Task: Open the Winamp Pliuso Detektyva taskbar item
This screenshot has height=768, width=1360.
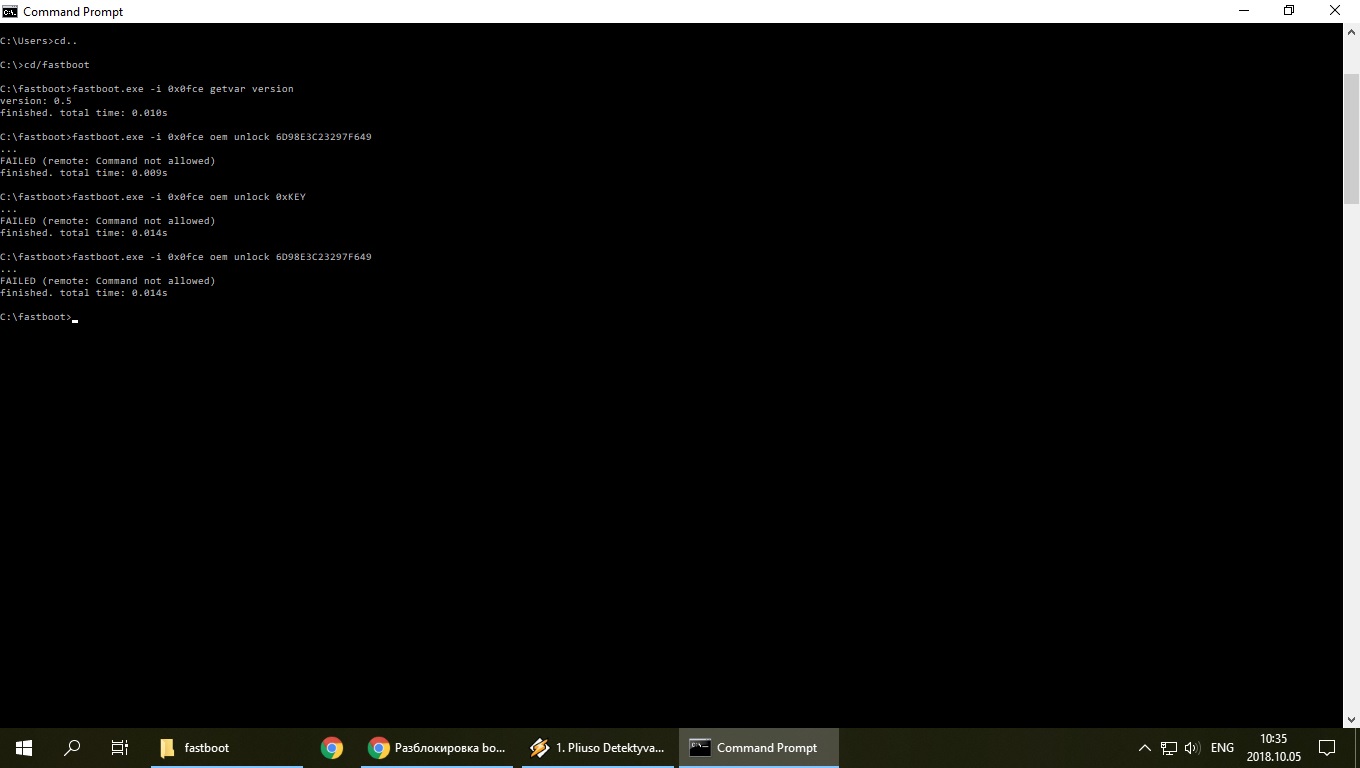Action: [x=596, y=747]
